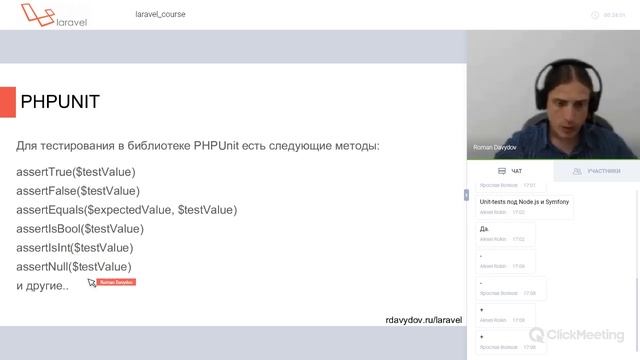Screen dimensions: 640x360
Task: Click the assertNull($testValue) line
Action: (x=74, y=267)
